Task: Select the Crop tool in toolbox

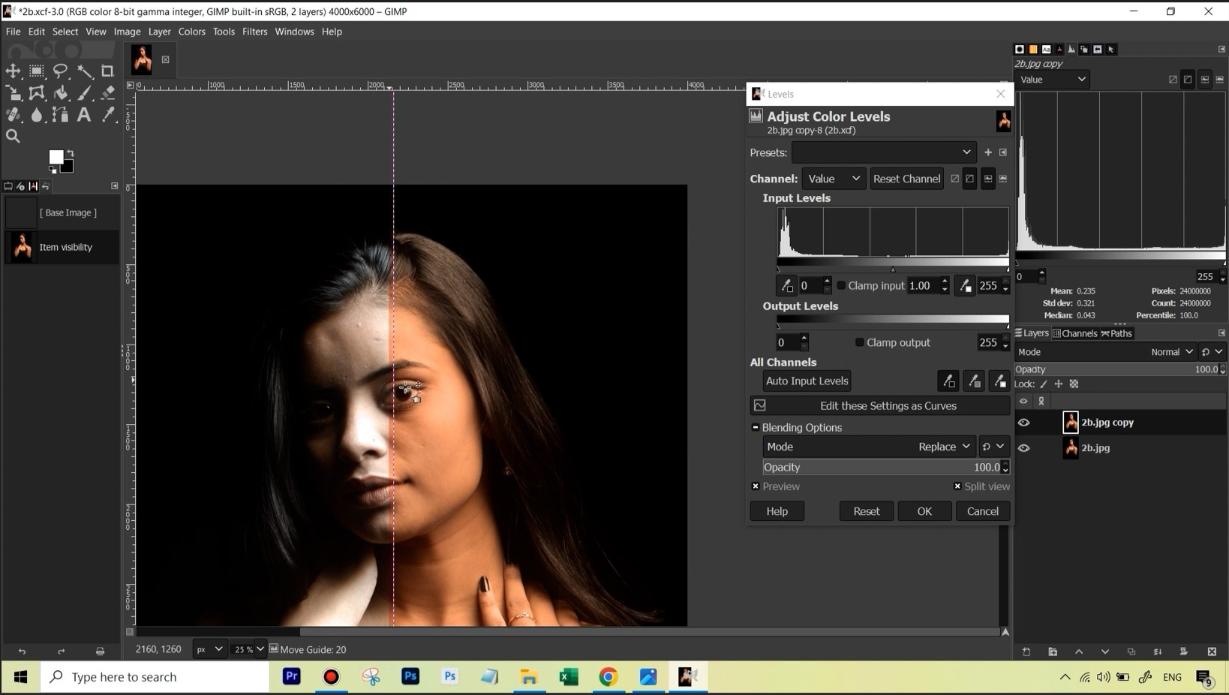Action: (108, 71)
